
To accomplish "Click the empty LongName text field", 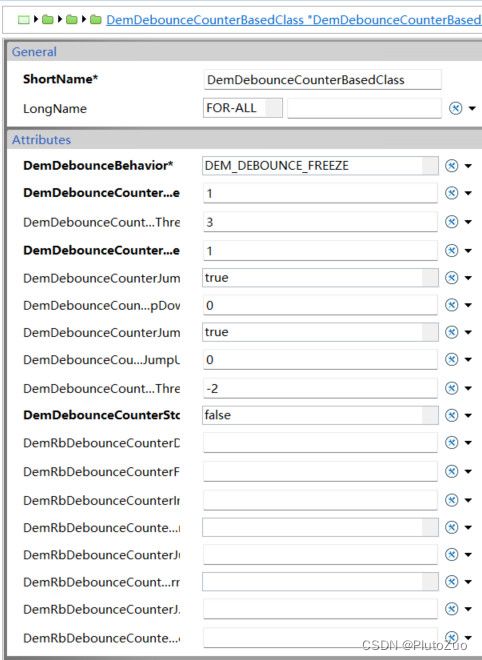I will tap(364, 108).
